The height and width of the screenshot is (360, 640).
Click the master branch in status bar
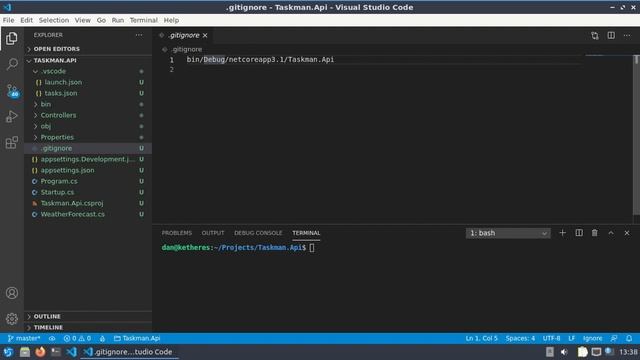(24, 338)
